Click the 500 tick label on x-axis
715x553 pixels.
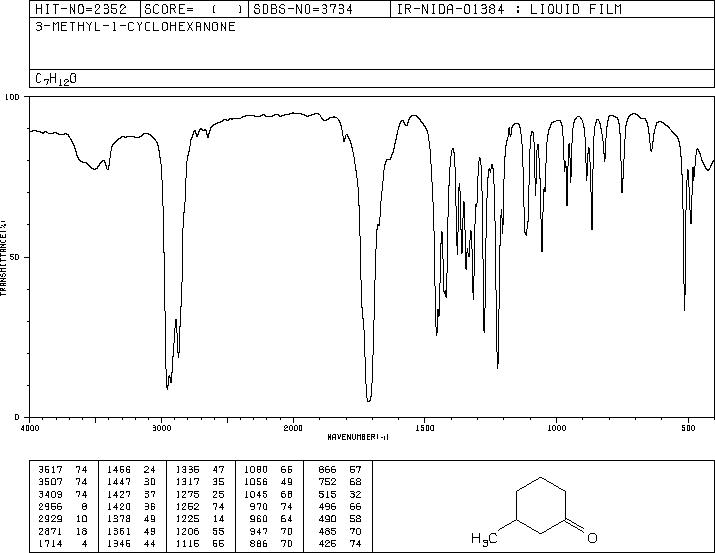click(x=688, y=428)
